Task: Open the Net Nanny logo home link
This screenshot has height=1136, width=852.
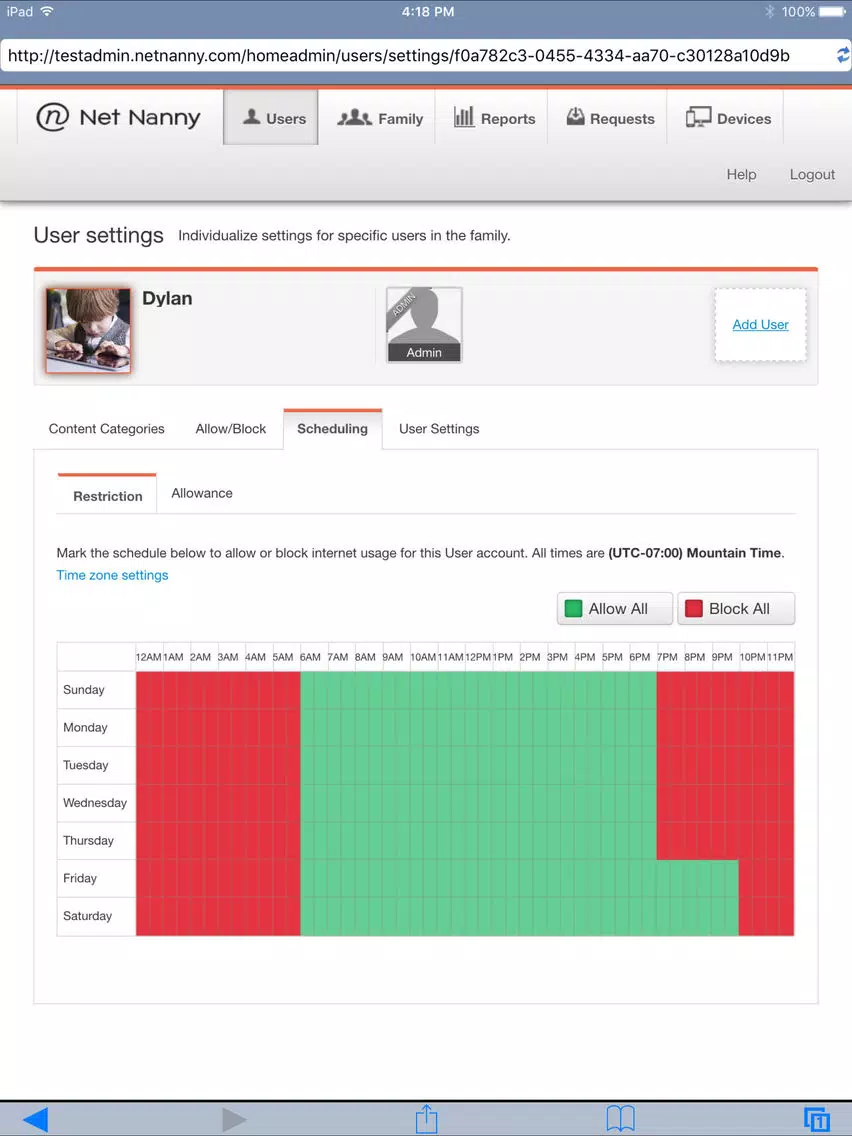Action: 118,117
